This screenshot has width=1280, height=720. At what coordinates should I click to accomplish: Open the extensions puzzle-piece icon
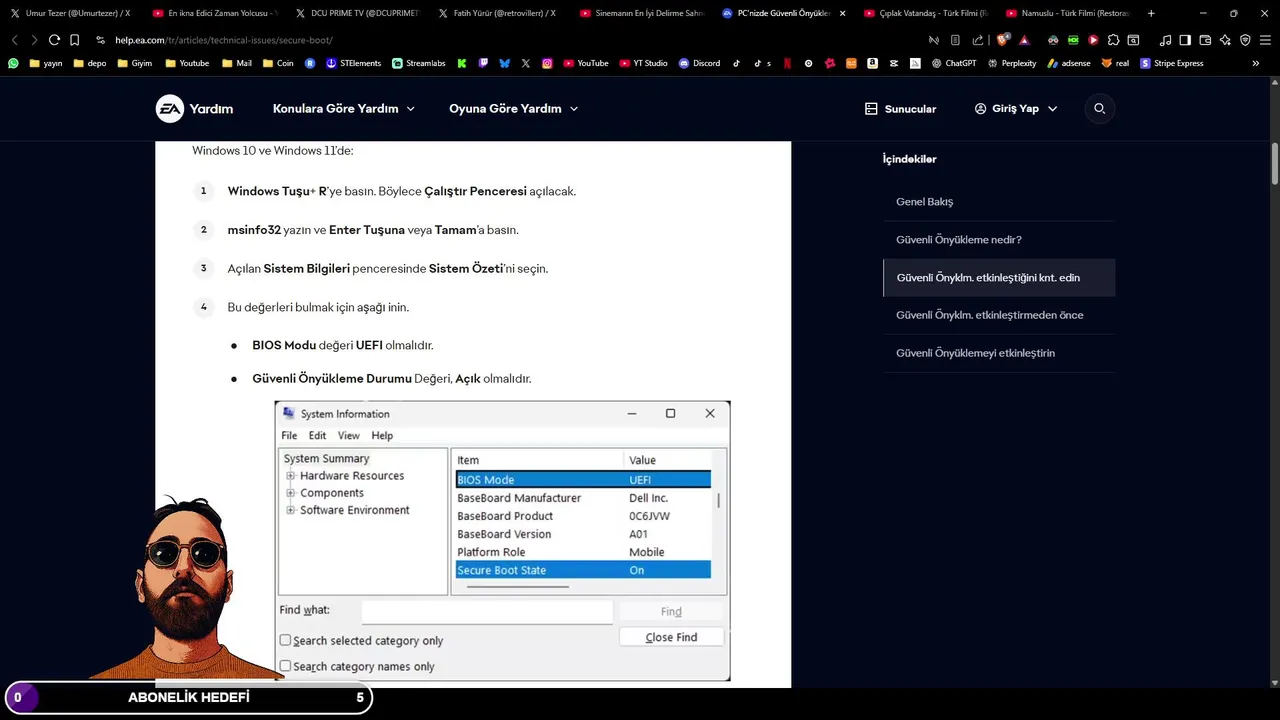point(1113,40)
